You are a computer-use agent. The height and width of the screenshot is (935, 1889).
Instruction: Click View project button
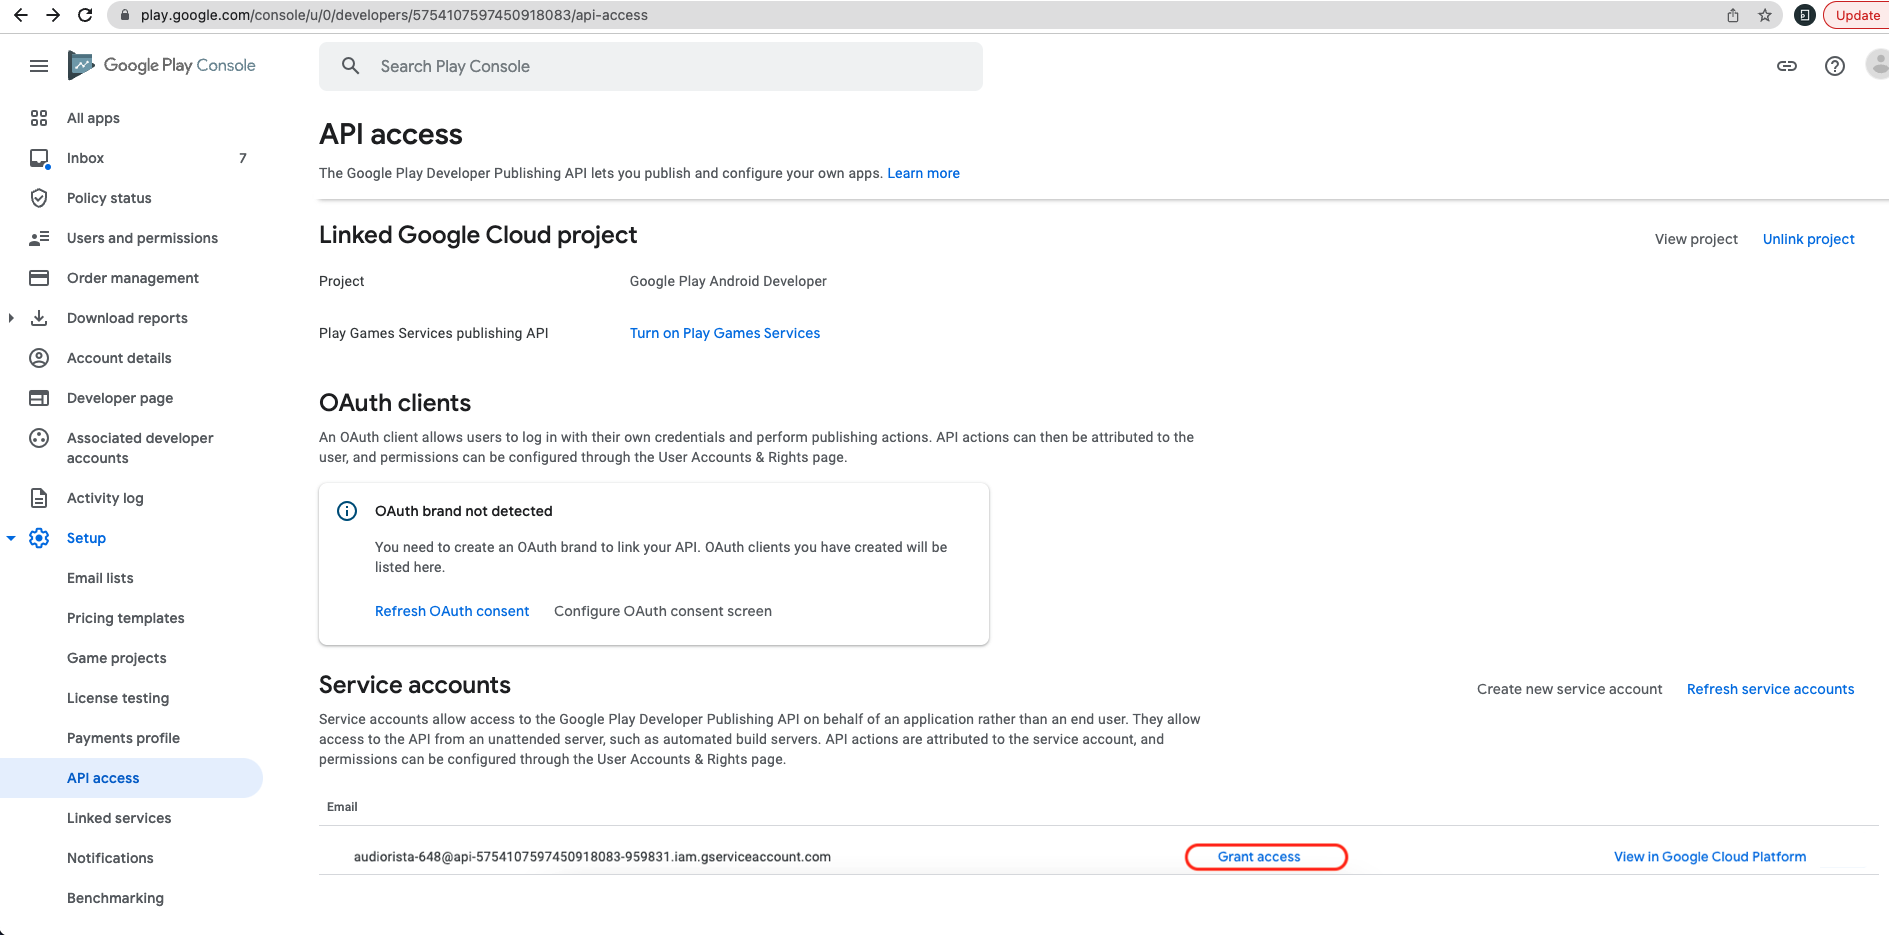1696,239
